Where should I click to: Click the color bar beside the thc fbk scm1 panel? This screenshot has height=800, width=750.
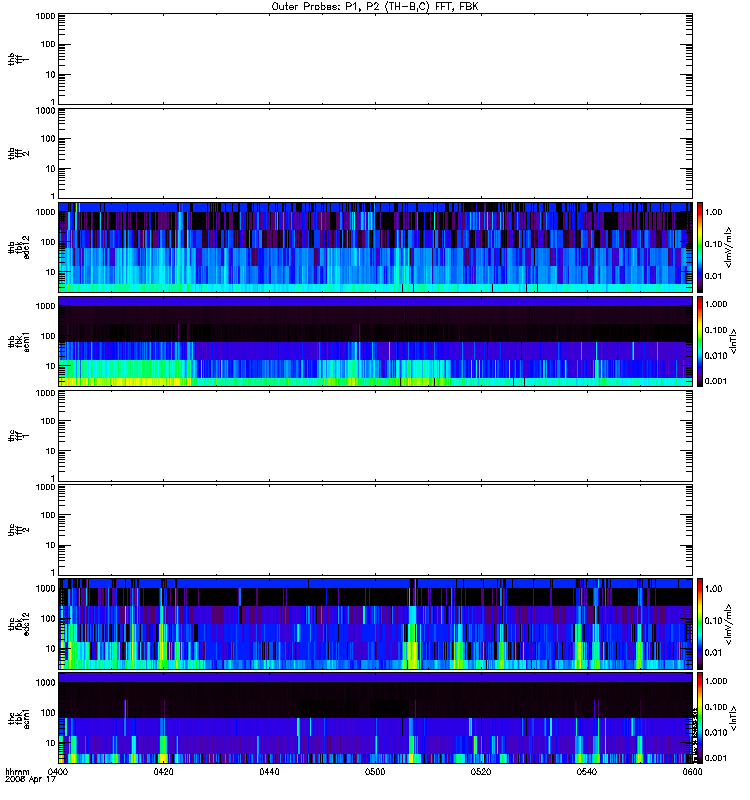click(x=700, y=718)
